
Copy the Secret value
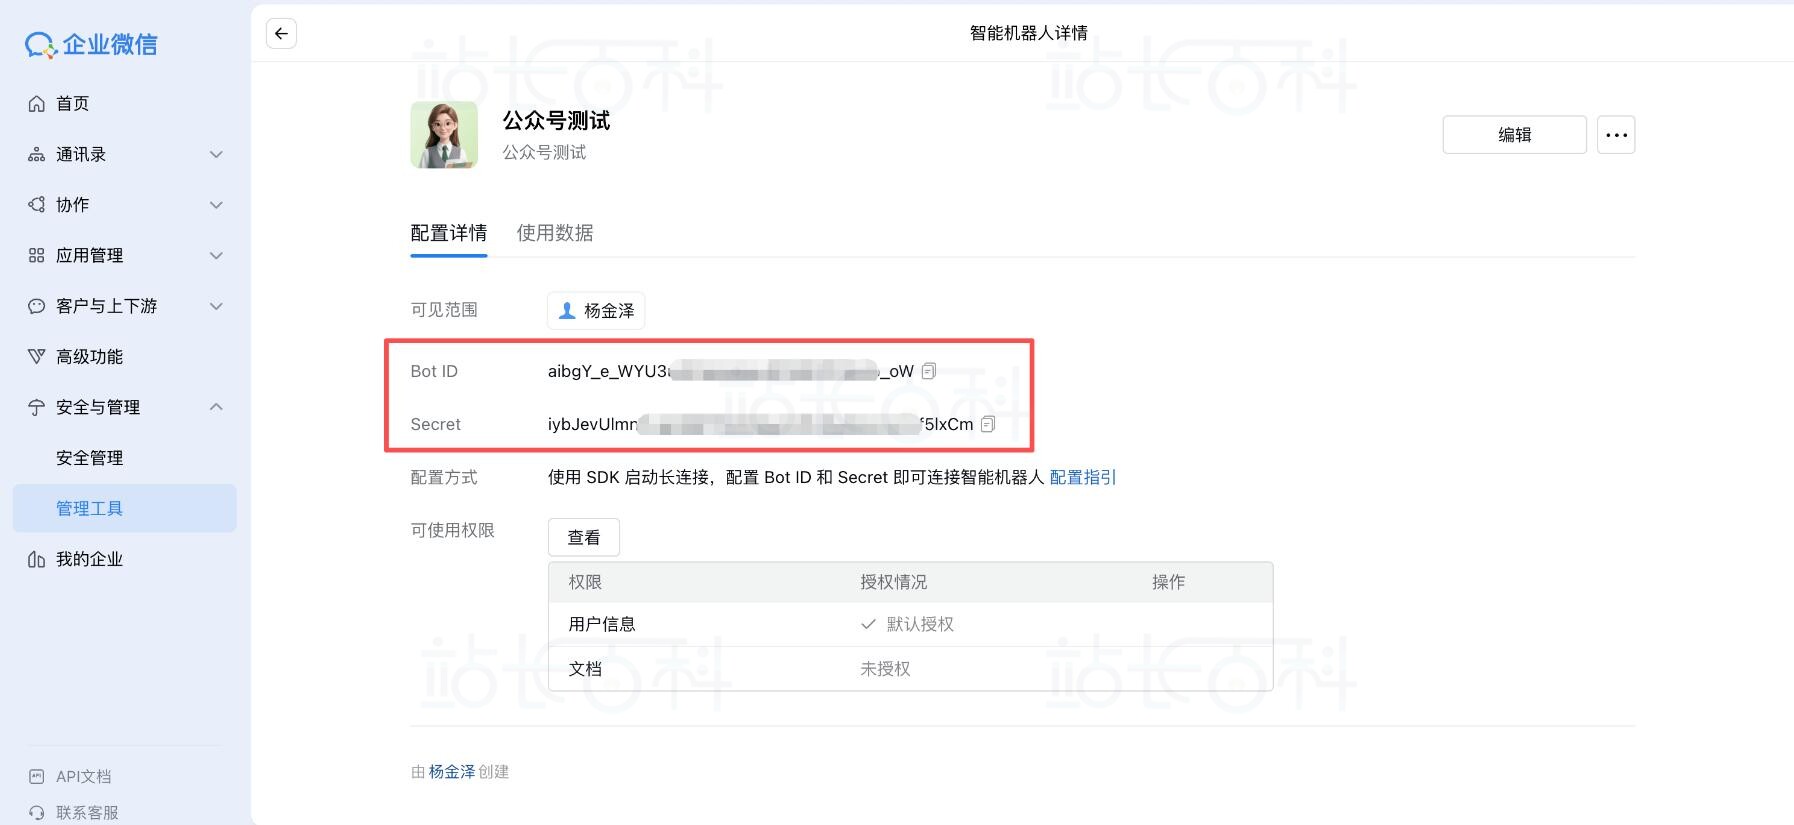point(988,424)
